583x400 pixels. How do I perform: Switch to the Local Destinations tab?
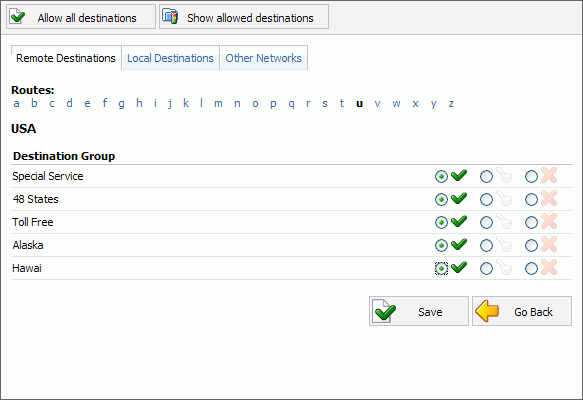pos(171,58)
